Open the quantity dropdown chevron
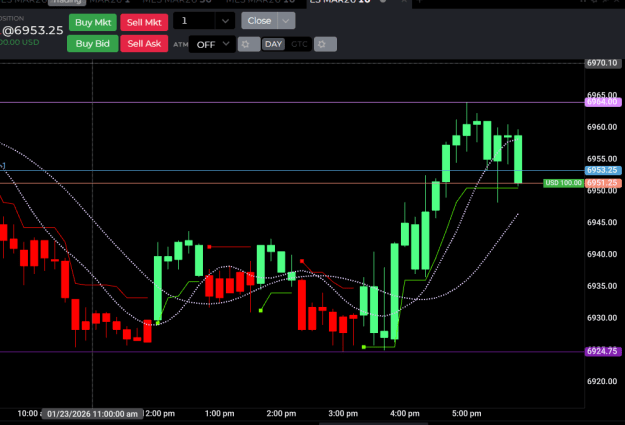The height and width of the screenshot is (425, 625). tap(225, 21)
